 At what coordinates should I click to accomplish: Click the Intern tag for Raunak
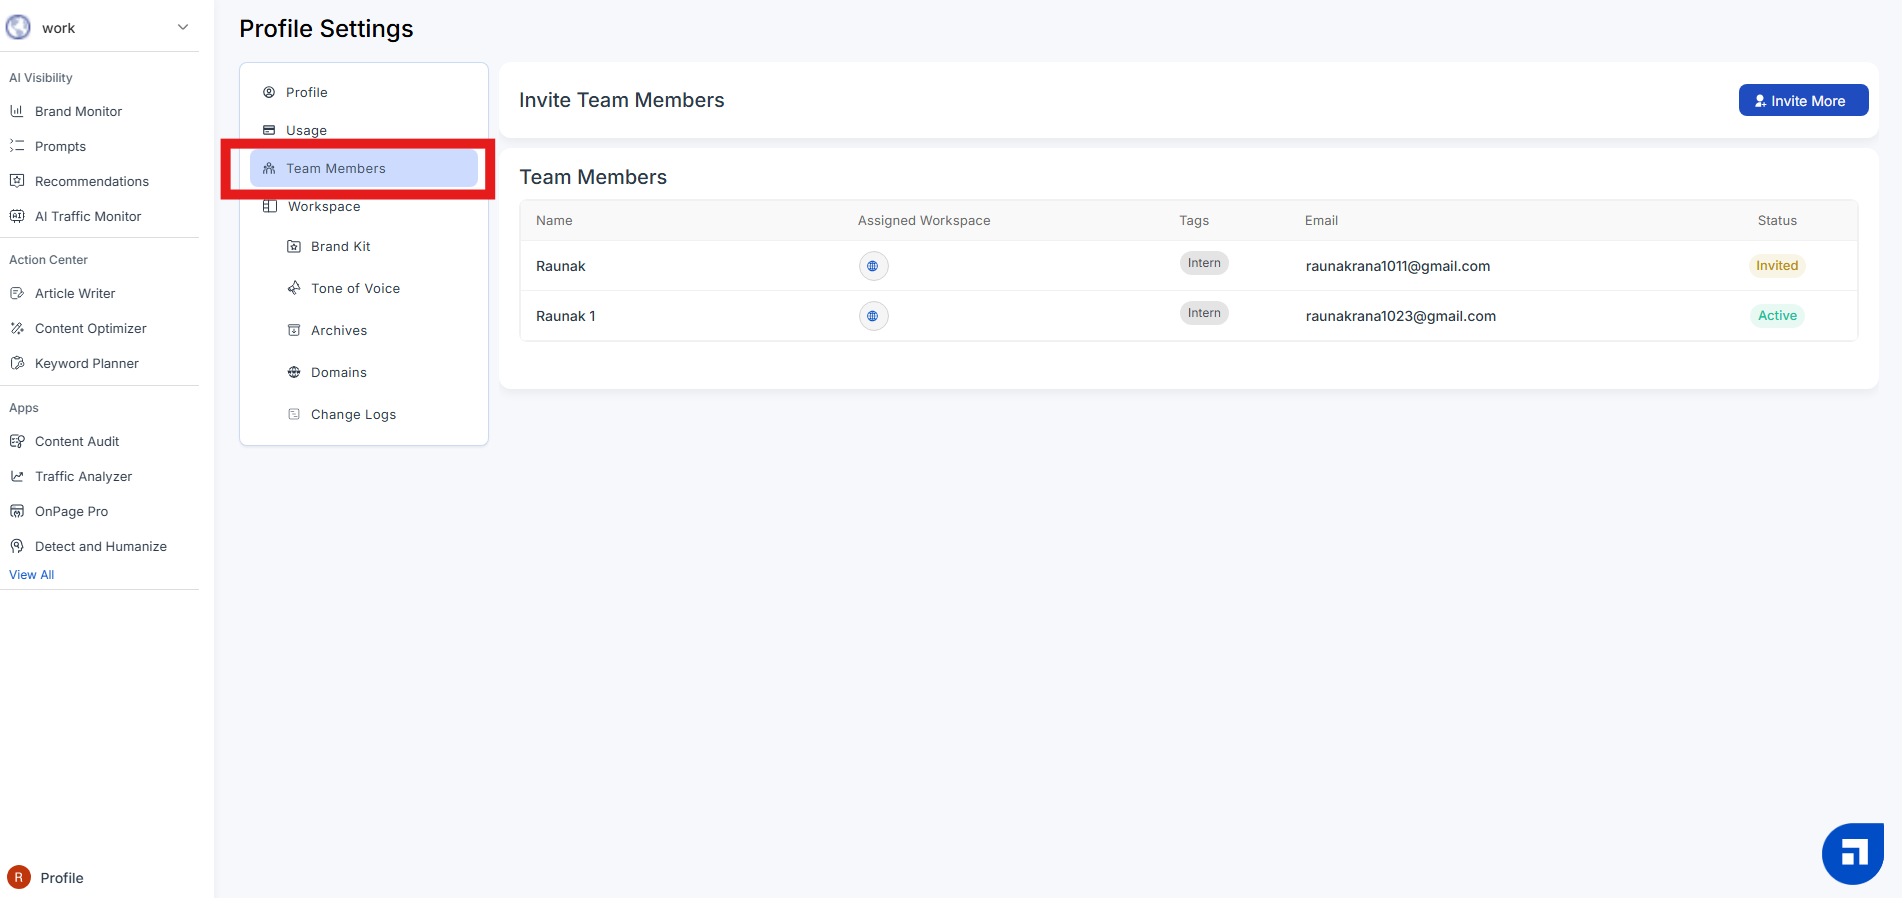[1204, 263]
